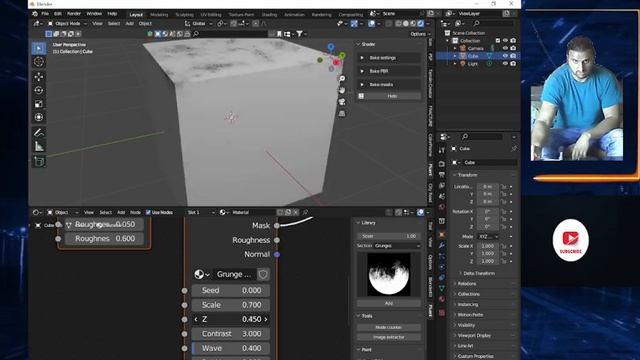This screenshot has height=360, width=640.
Task: Select the Scale tool
Action: (x=39, y=104)
